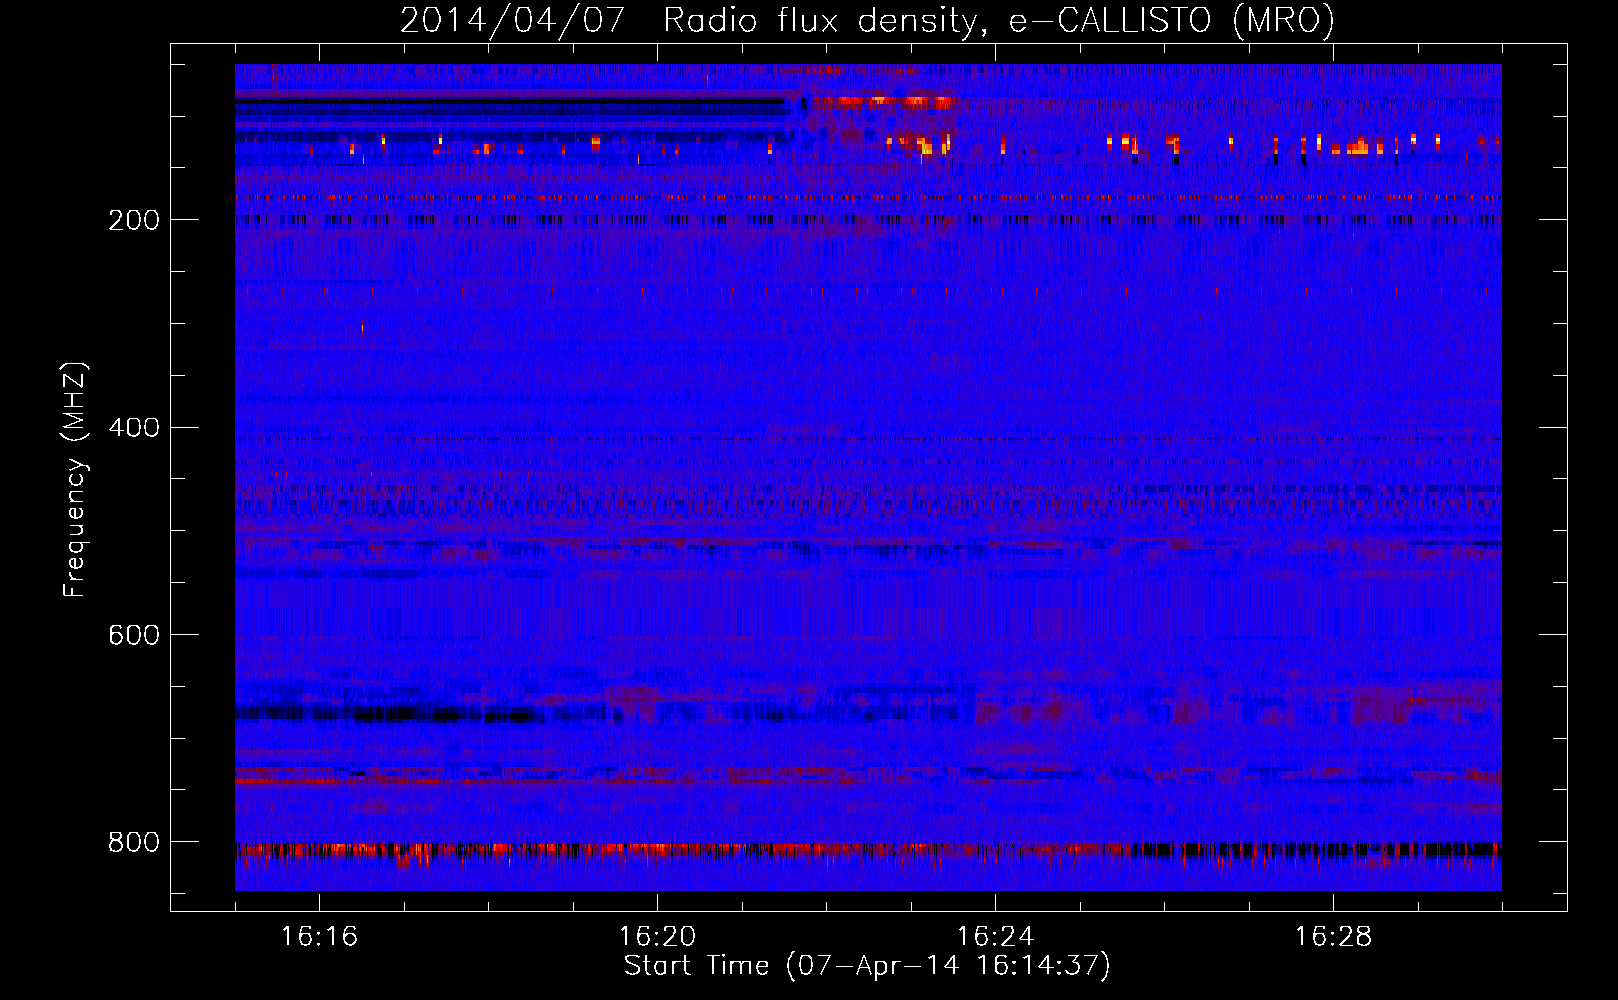Viewport: 1618px width, 1000px height.
Task: Click the 16:28 time tick label
Action: point(1333,937)
